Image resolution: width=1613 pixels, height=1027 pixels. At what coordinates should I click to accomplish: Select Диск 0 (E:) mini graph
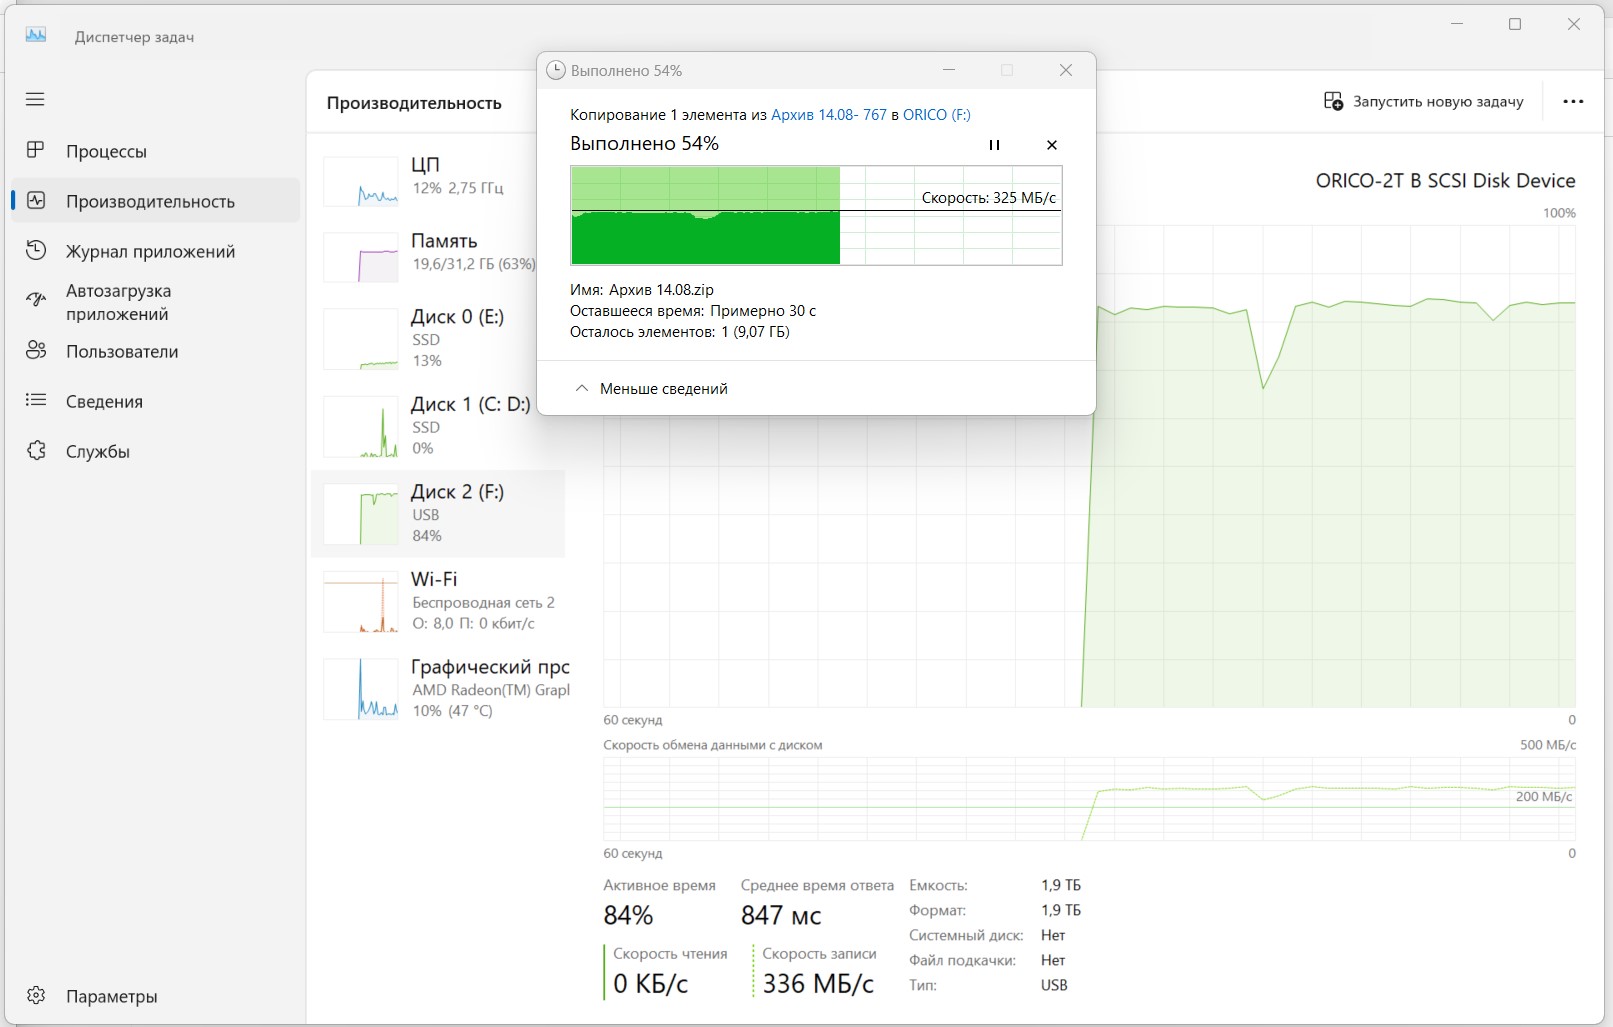tap(361, 339)
